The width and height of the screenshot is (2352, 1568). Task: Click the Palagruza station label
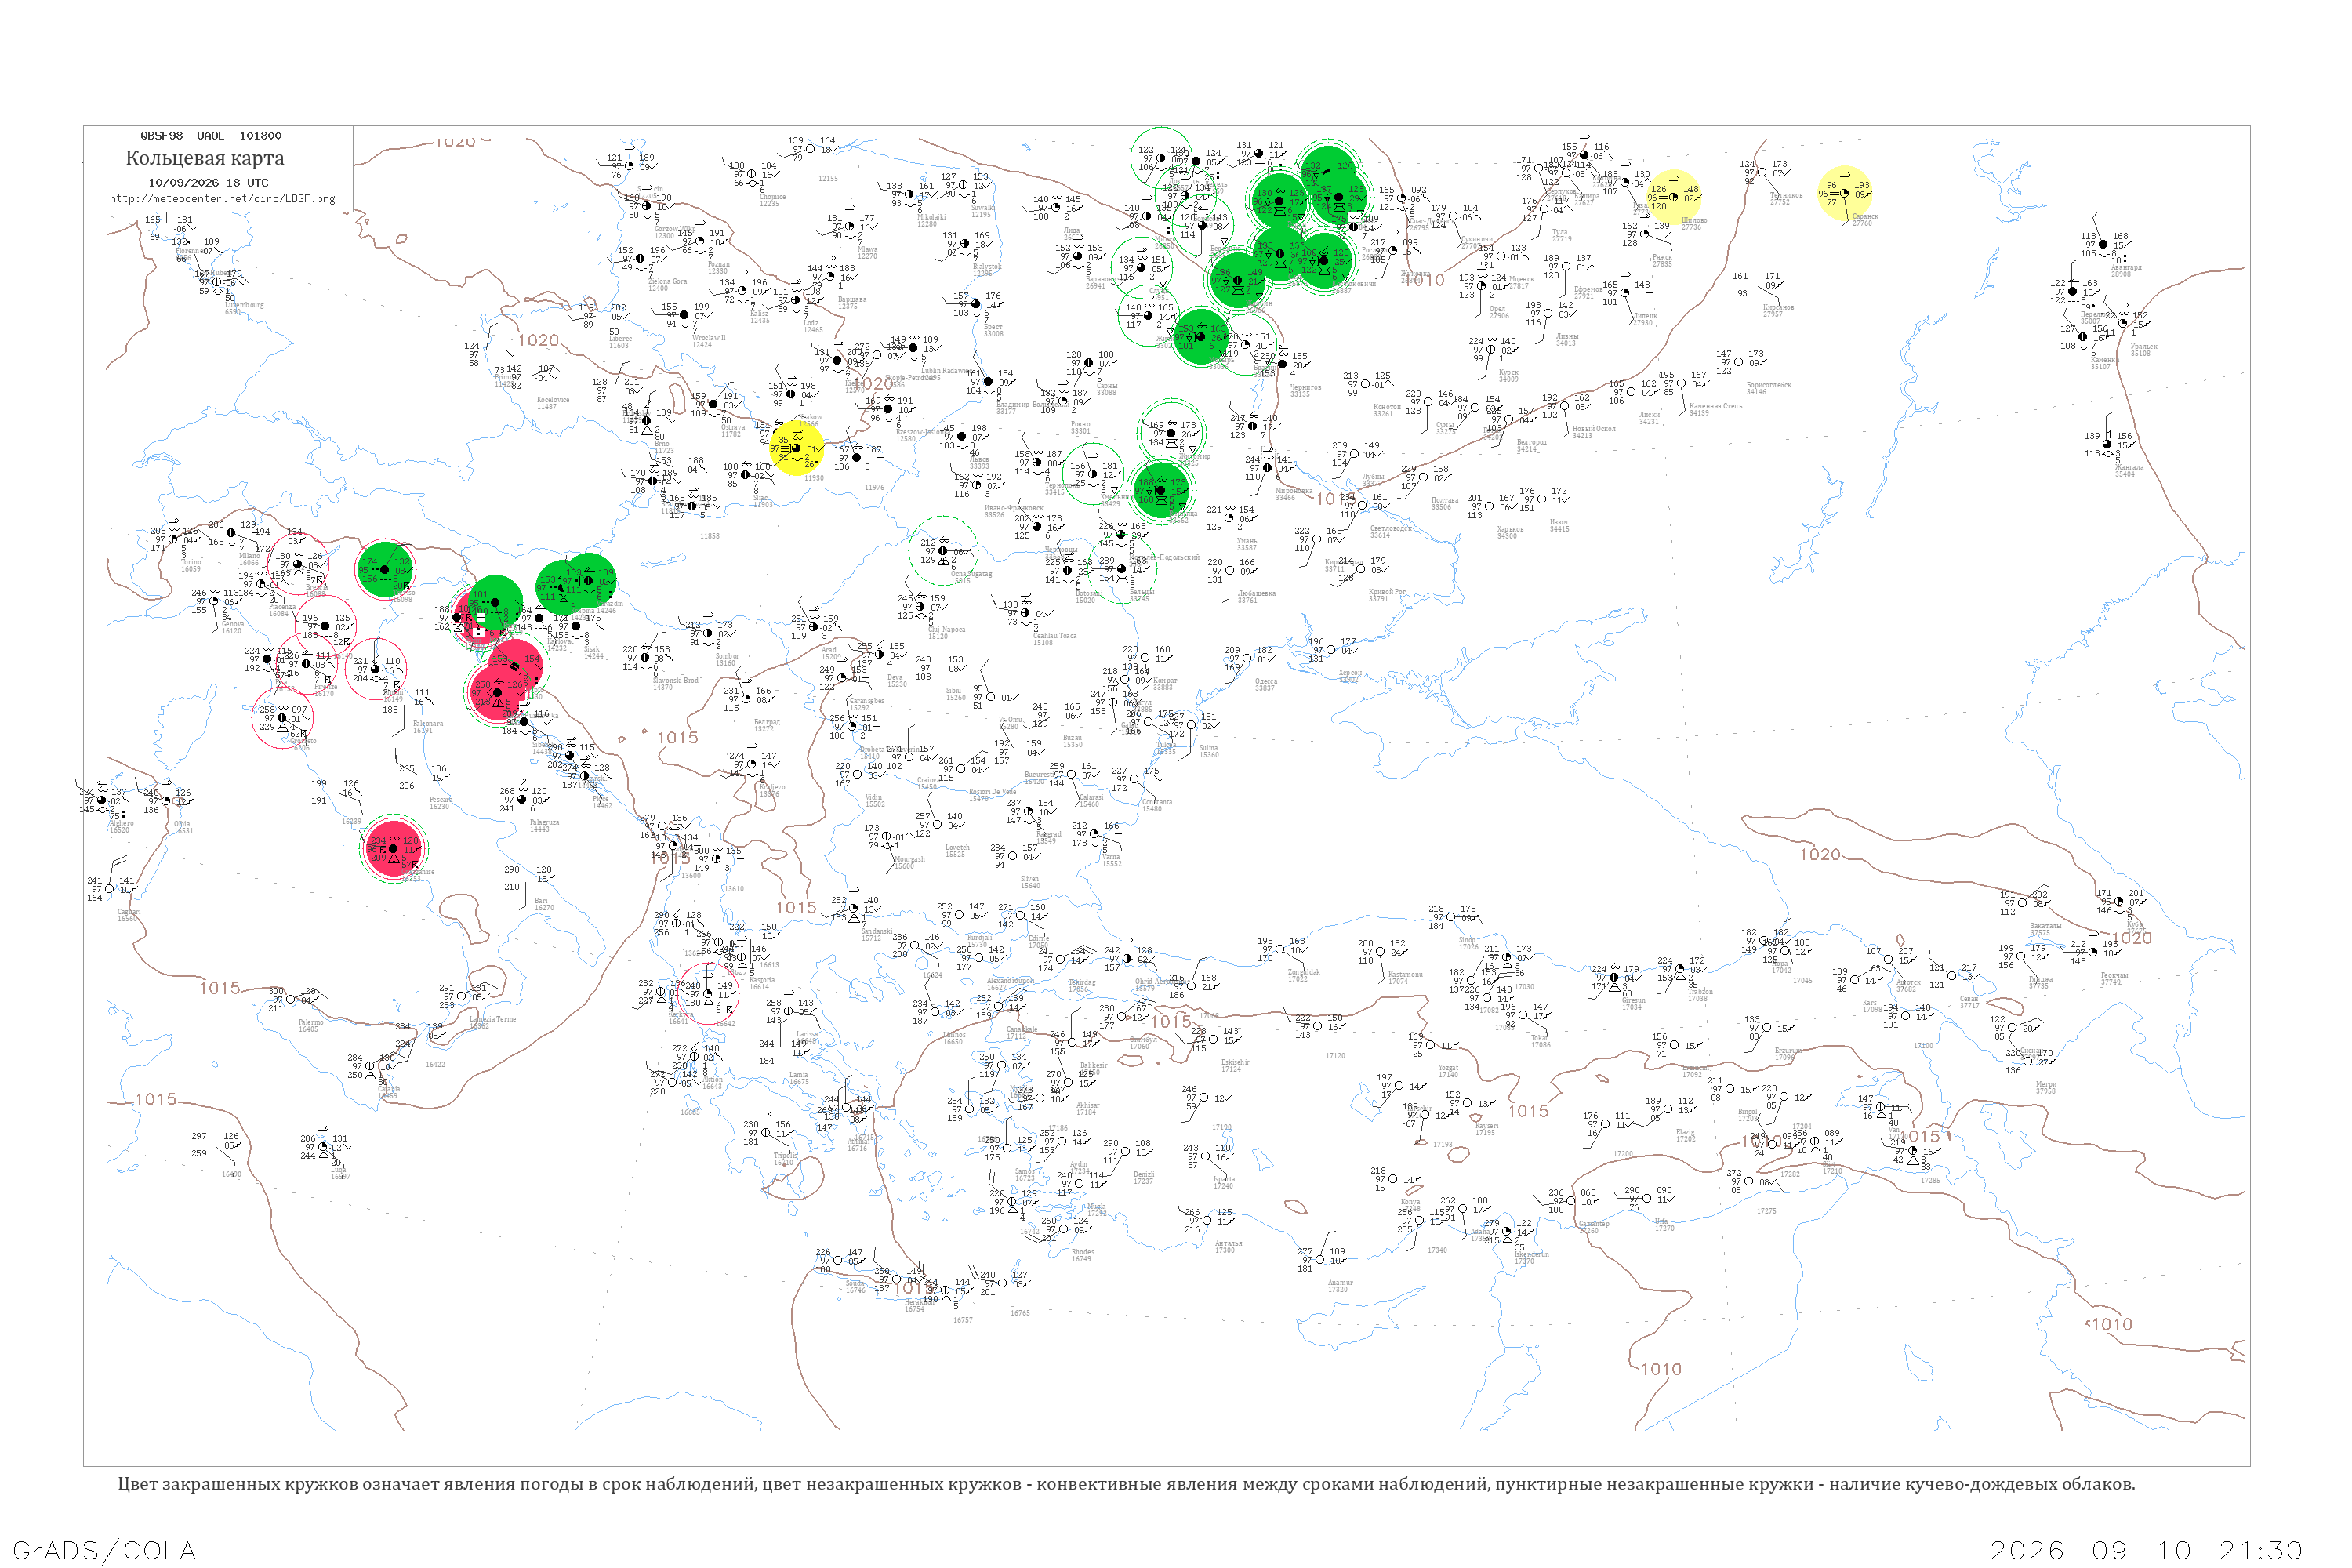point(545,825)
